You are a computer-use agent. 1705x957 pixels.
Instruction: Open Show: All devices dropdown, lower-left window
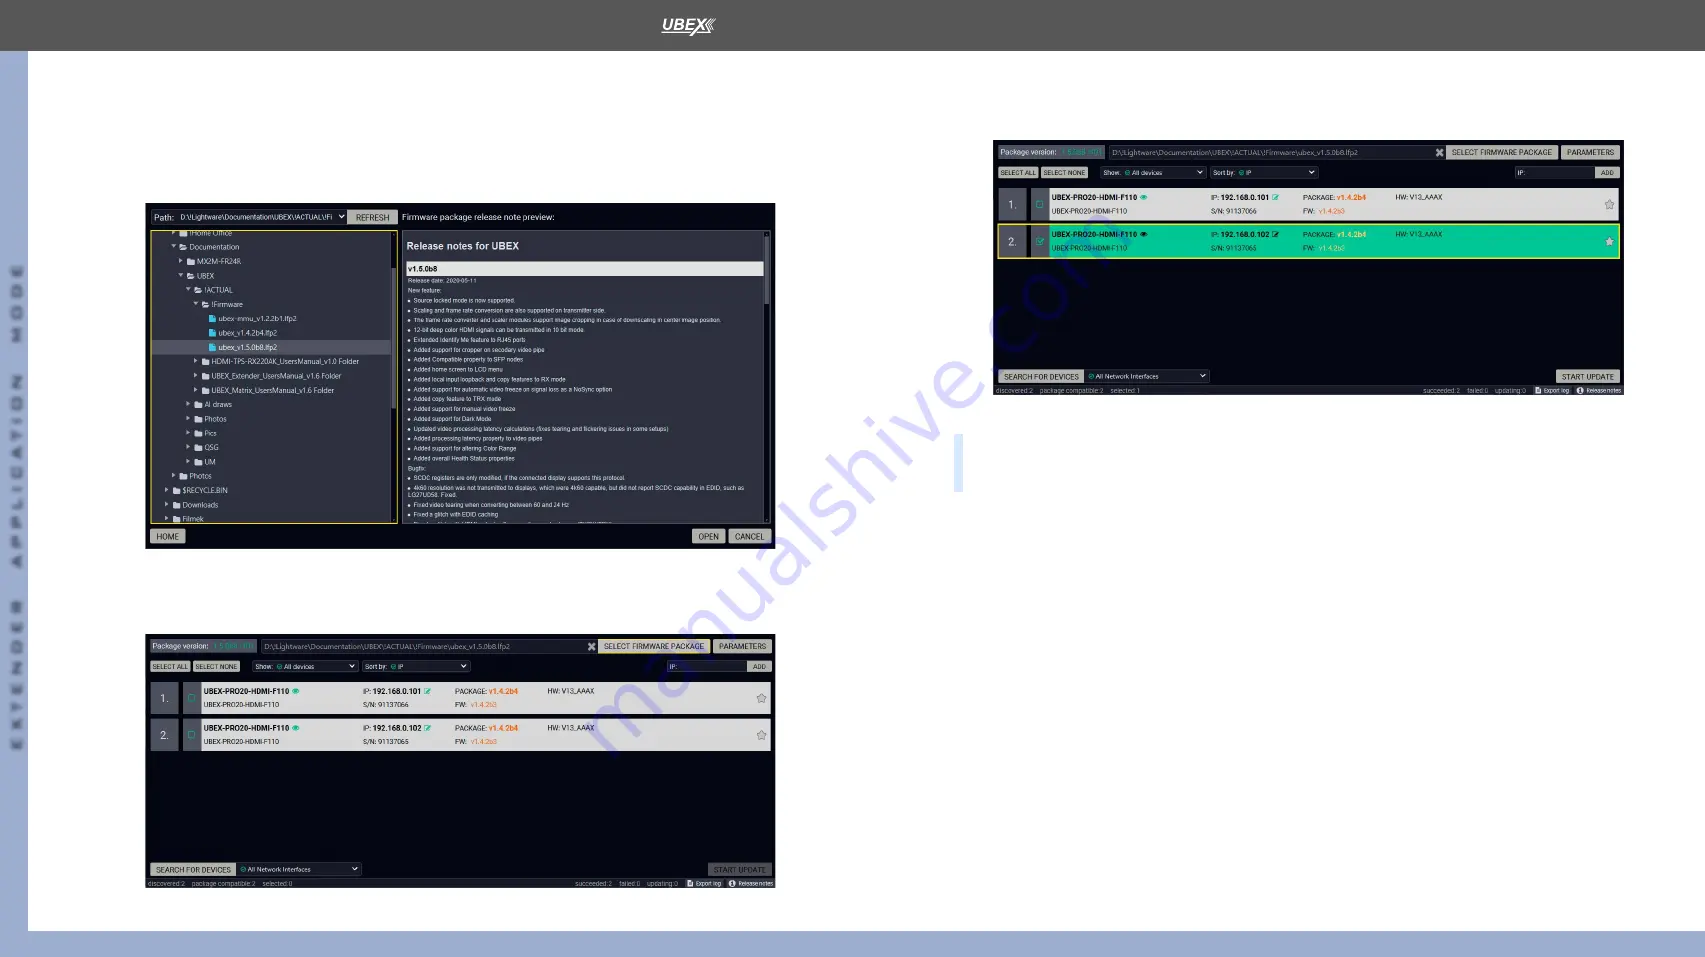[305, 667]
